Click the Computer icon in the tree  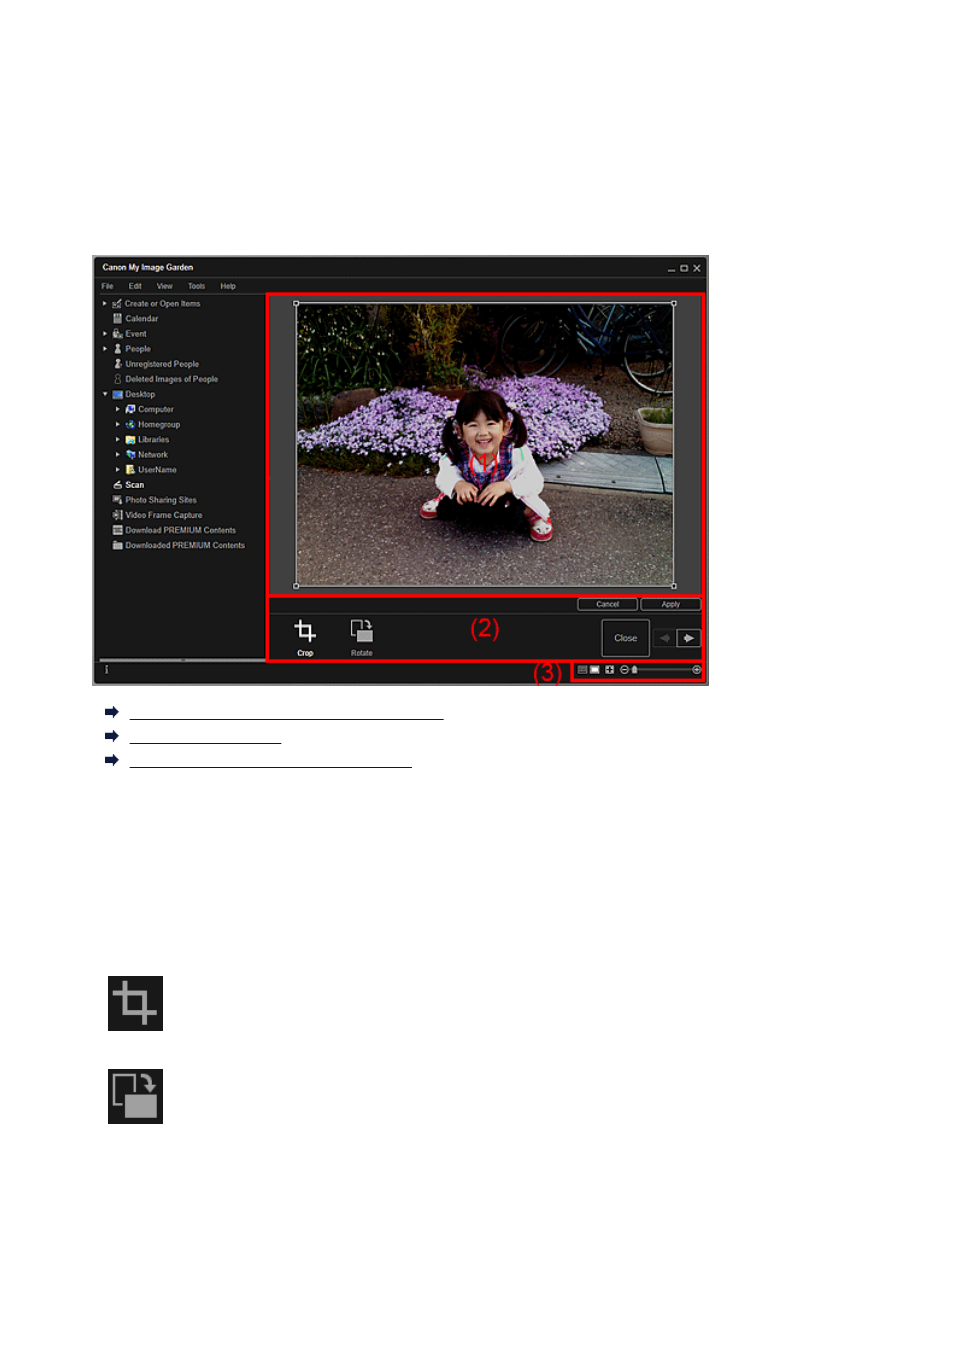pos(130,409)
